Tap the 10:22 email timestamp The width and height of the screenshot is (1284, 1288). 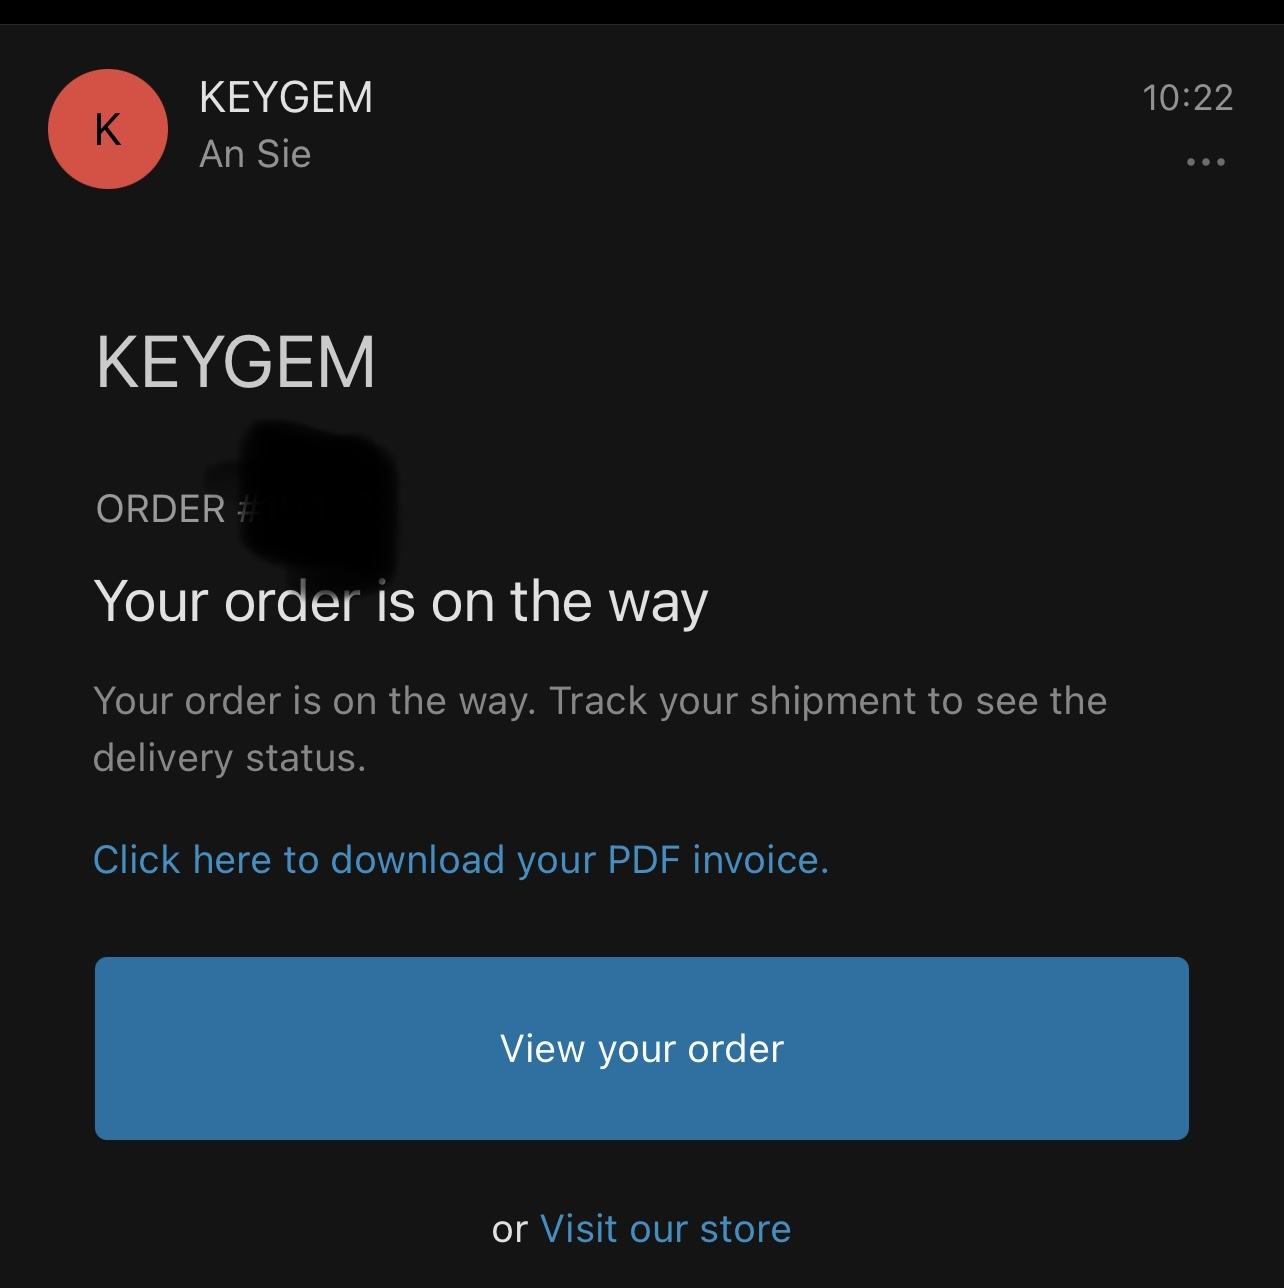coord(1188,97)
